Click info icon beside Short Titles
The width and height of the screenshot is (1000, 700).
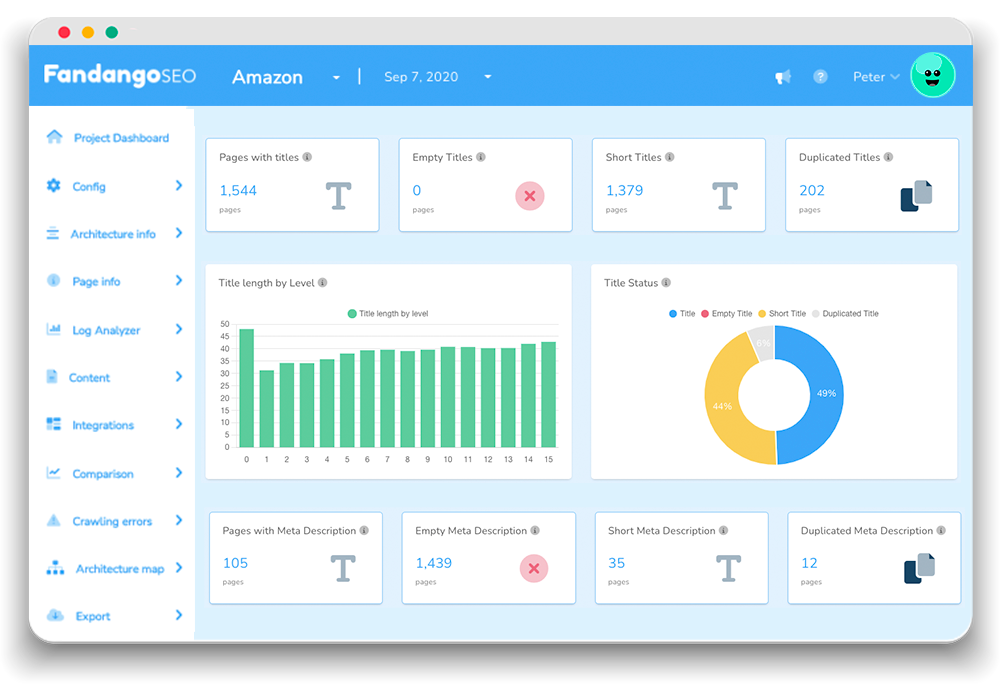(670, 157)
